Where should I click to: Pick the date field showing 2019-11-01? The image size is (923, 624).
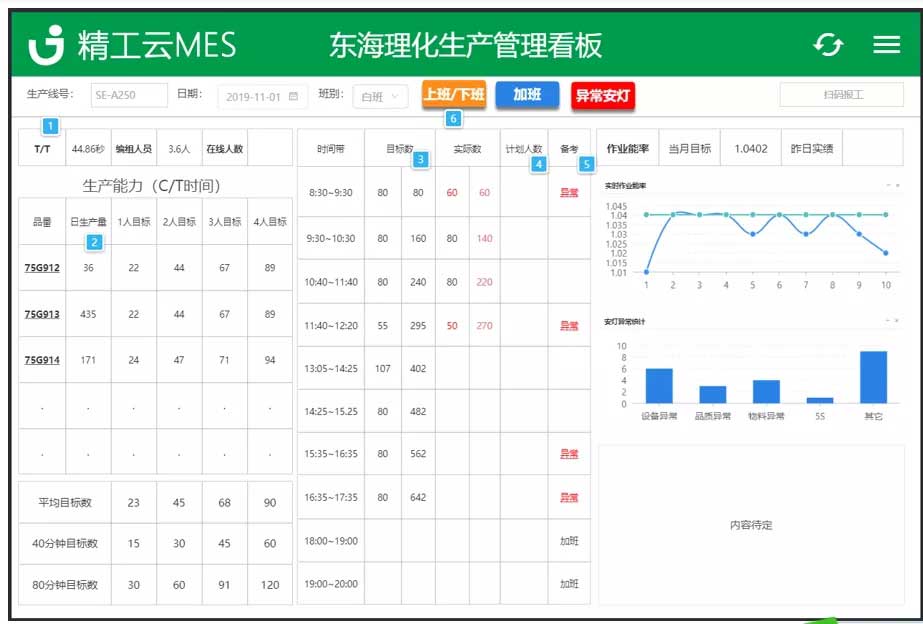point(254,97)
